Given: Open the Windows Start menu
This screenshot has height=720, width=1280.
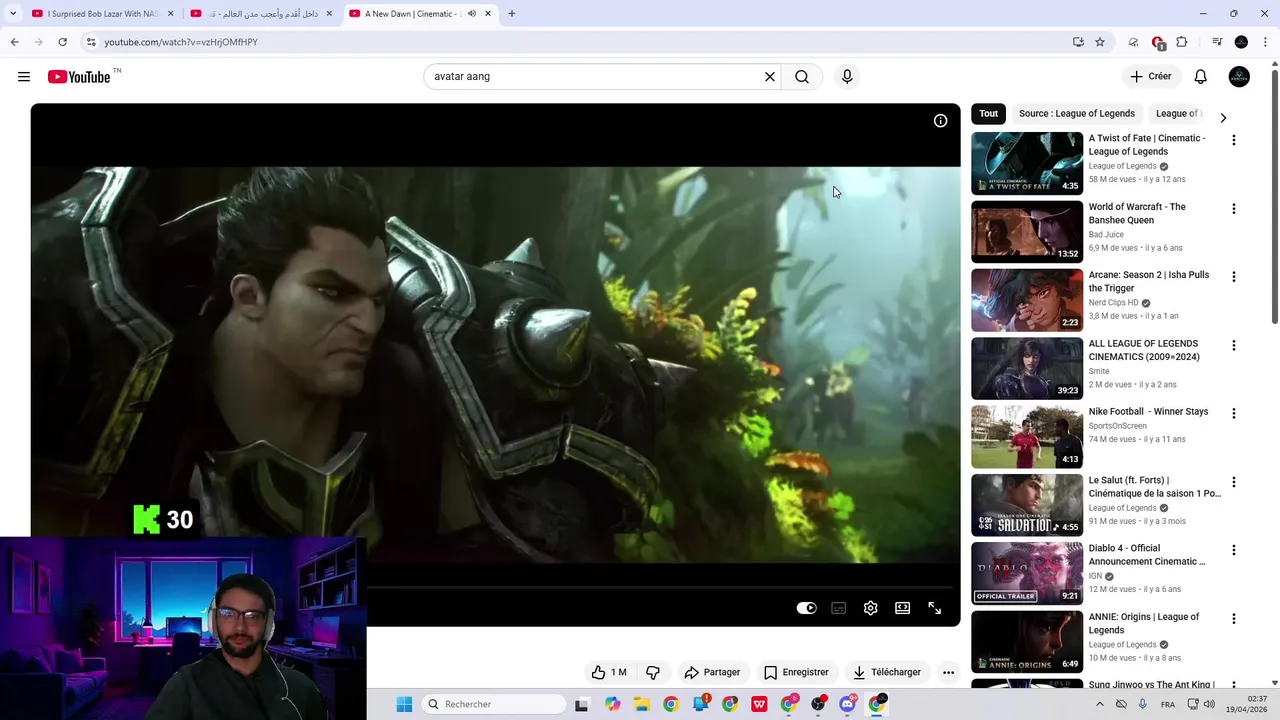Looking at the screenshot, I should click(404, 704).
